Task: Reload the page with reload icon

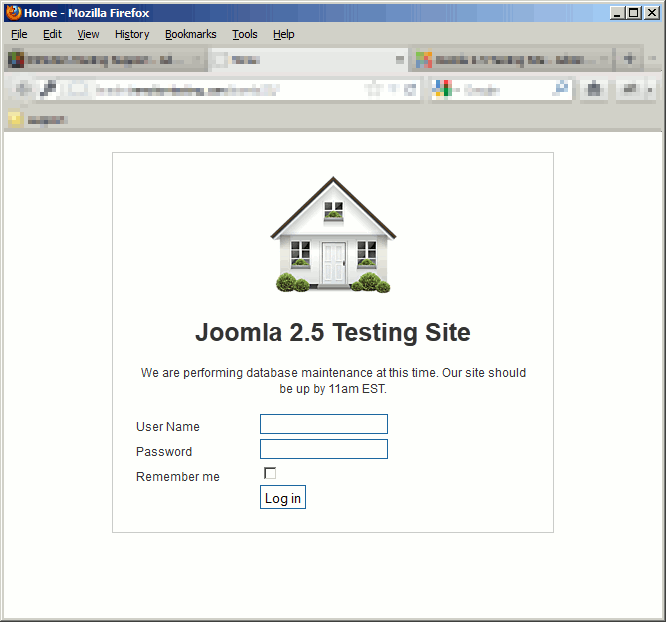Action: [x=410, y=90]
